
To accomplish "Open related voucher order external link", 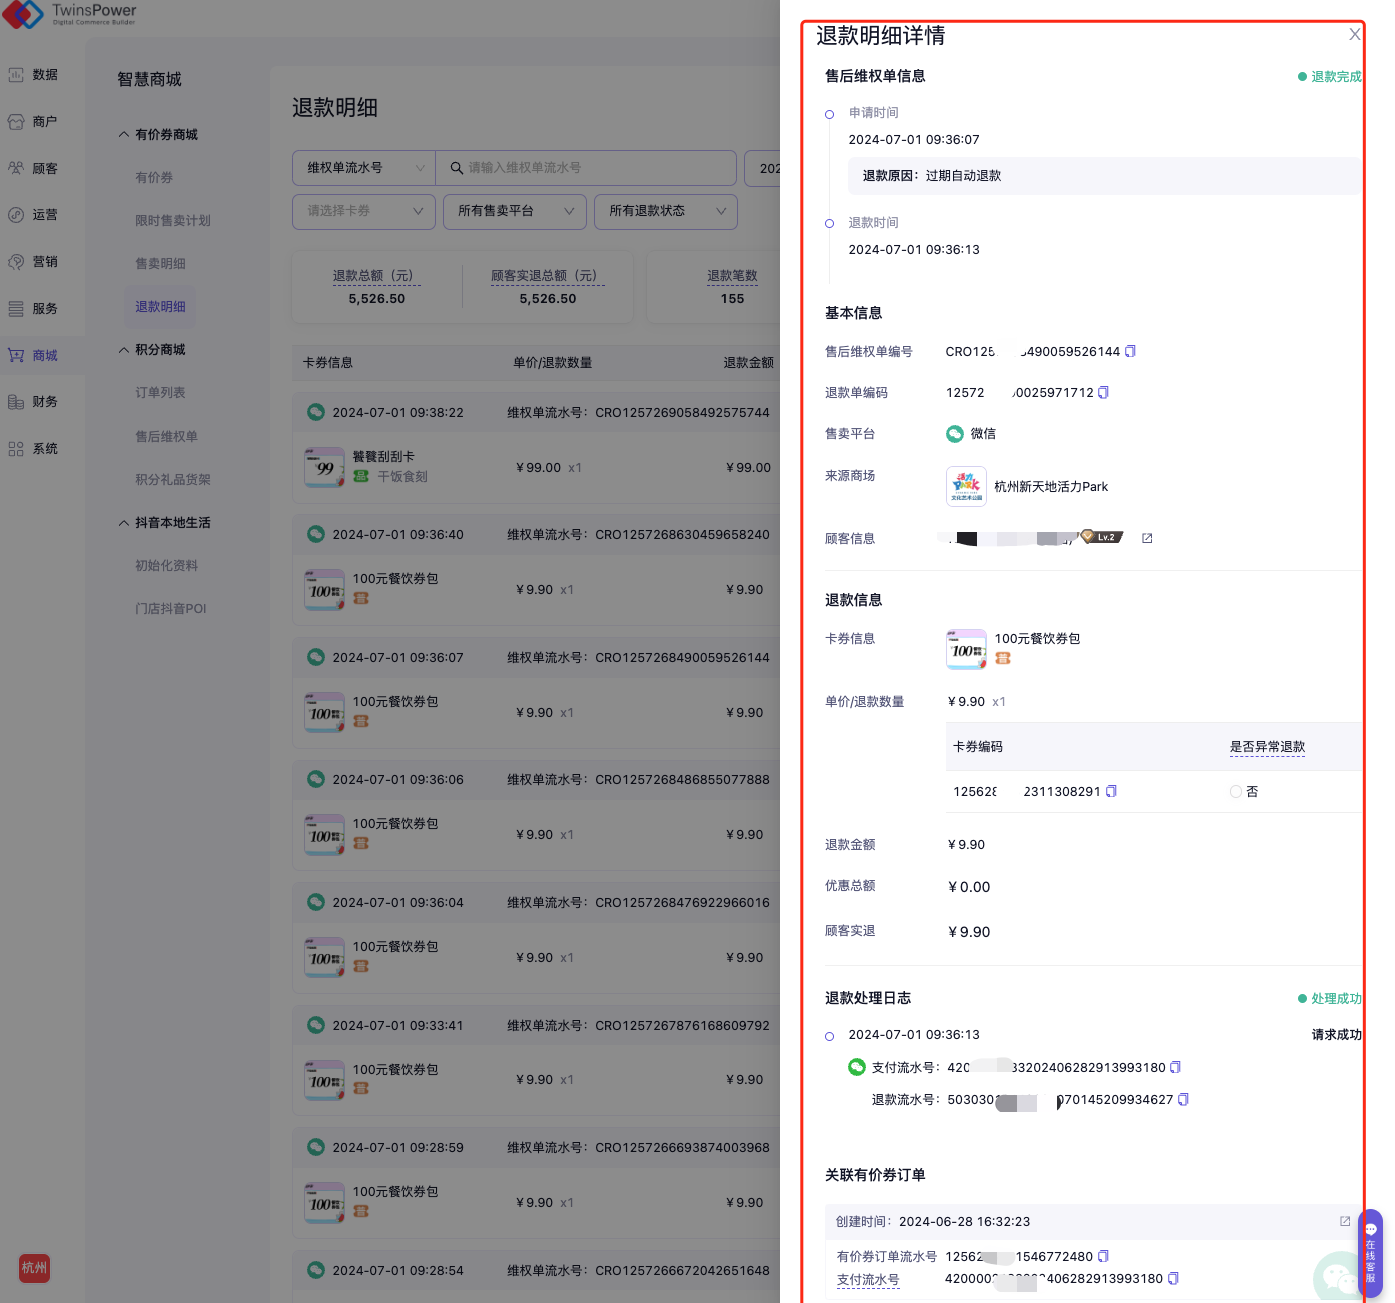I will pos(1345,1222).
